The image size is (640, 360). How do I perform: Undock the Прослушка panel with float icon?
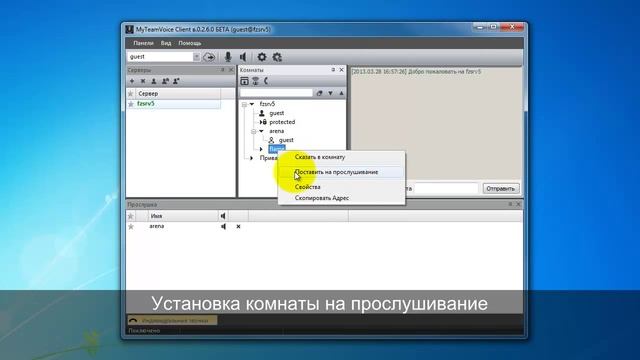click(510, 204)
